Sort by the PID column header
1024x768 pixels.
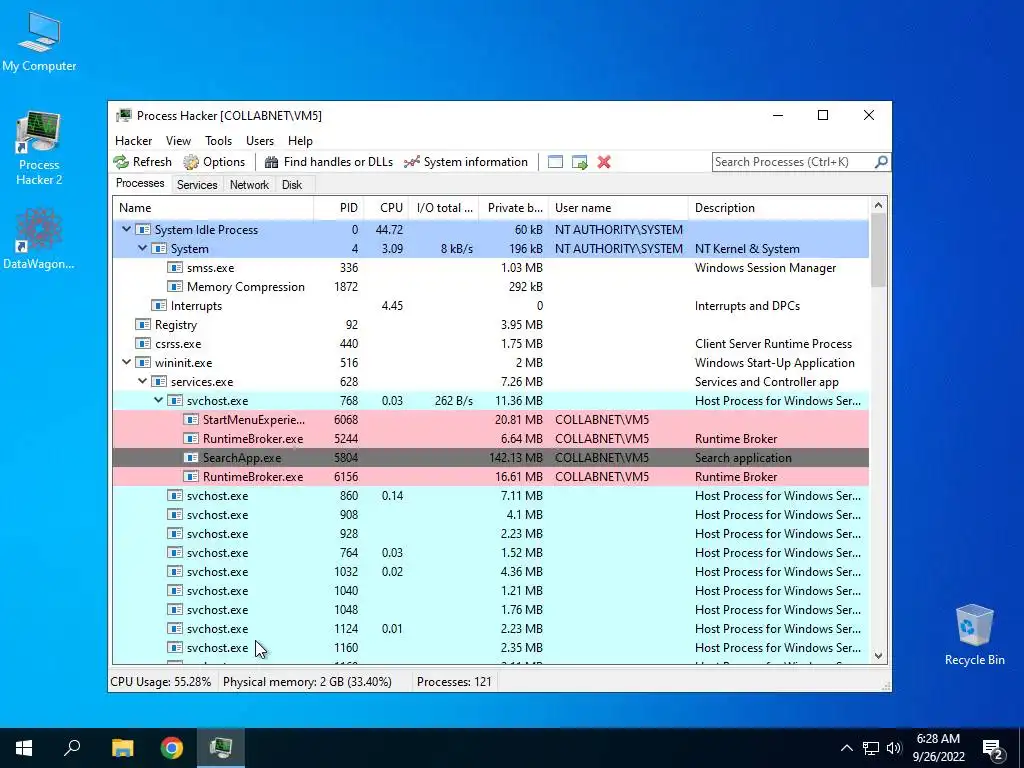tap(339, 208)
